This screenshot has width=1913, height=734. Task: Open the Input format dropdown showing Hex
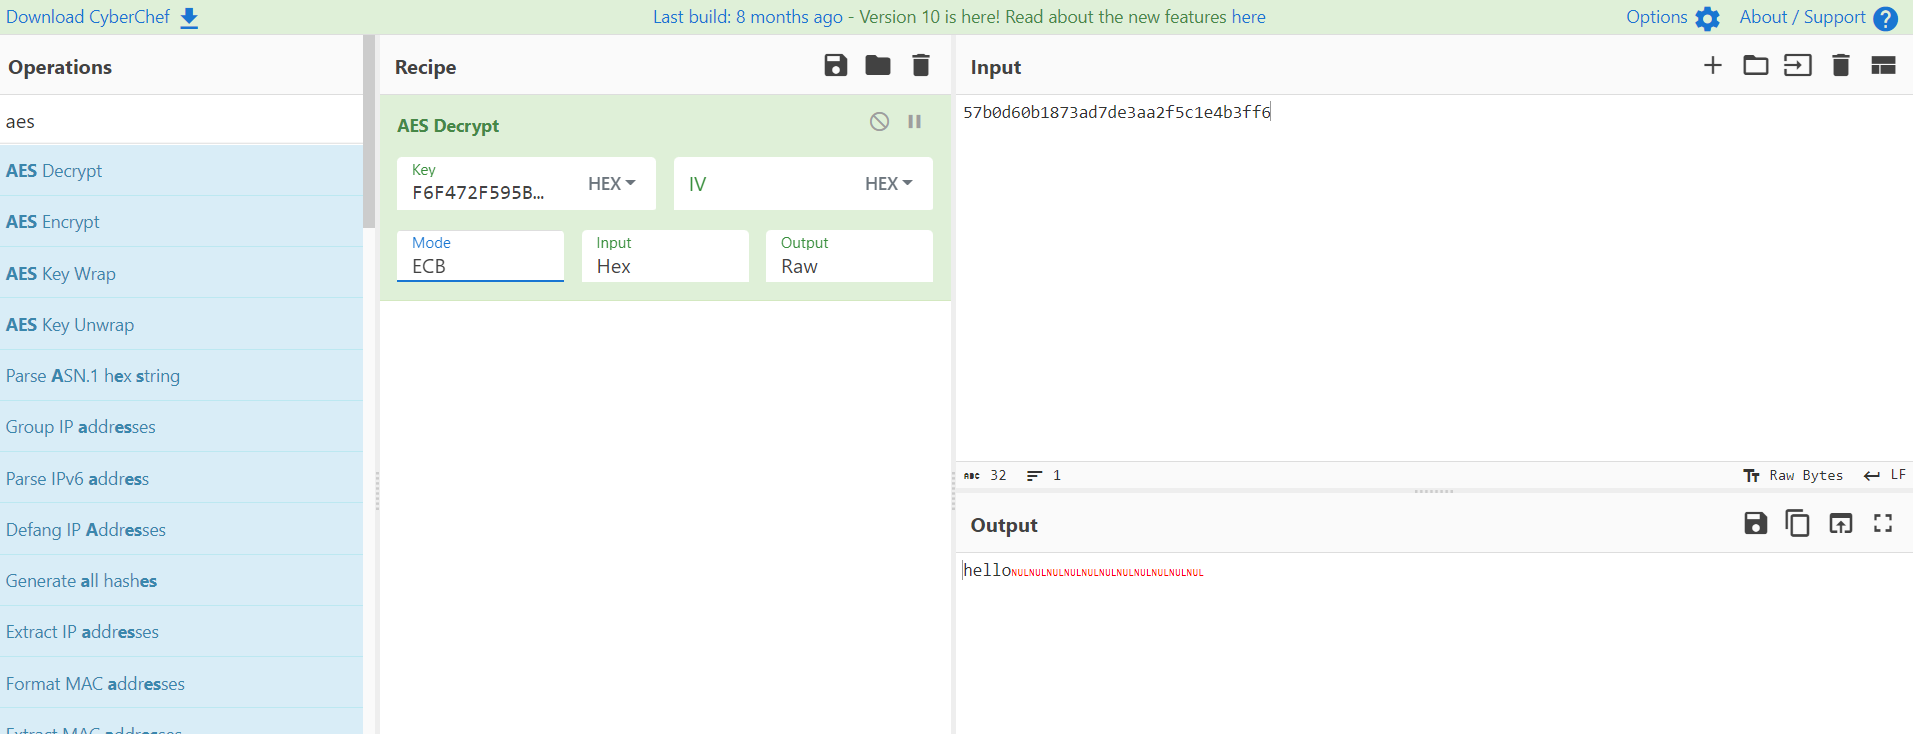[x=665, y=256]
